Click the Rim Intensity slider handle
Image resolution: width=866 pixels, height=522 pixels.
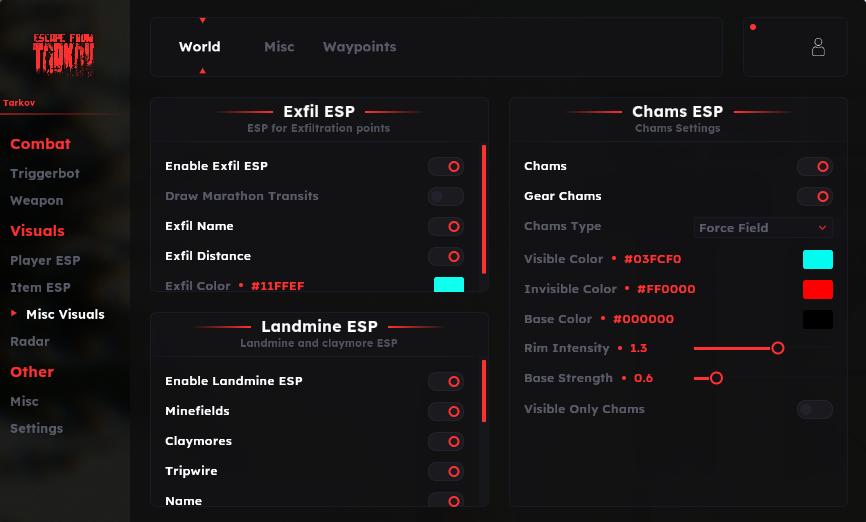(x=777, y=348)
